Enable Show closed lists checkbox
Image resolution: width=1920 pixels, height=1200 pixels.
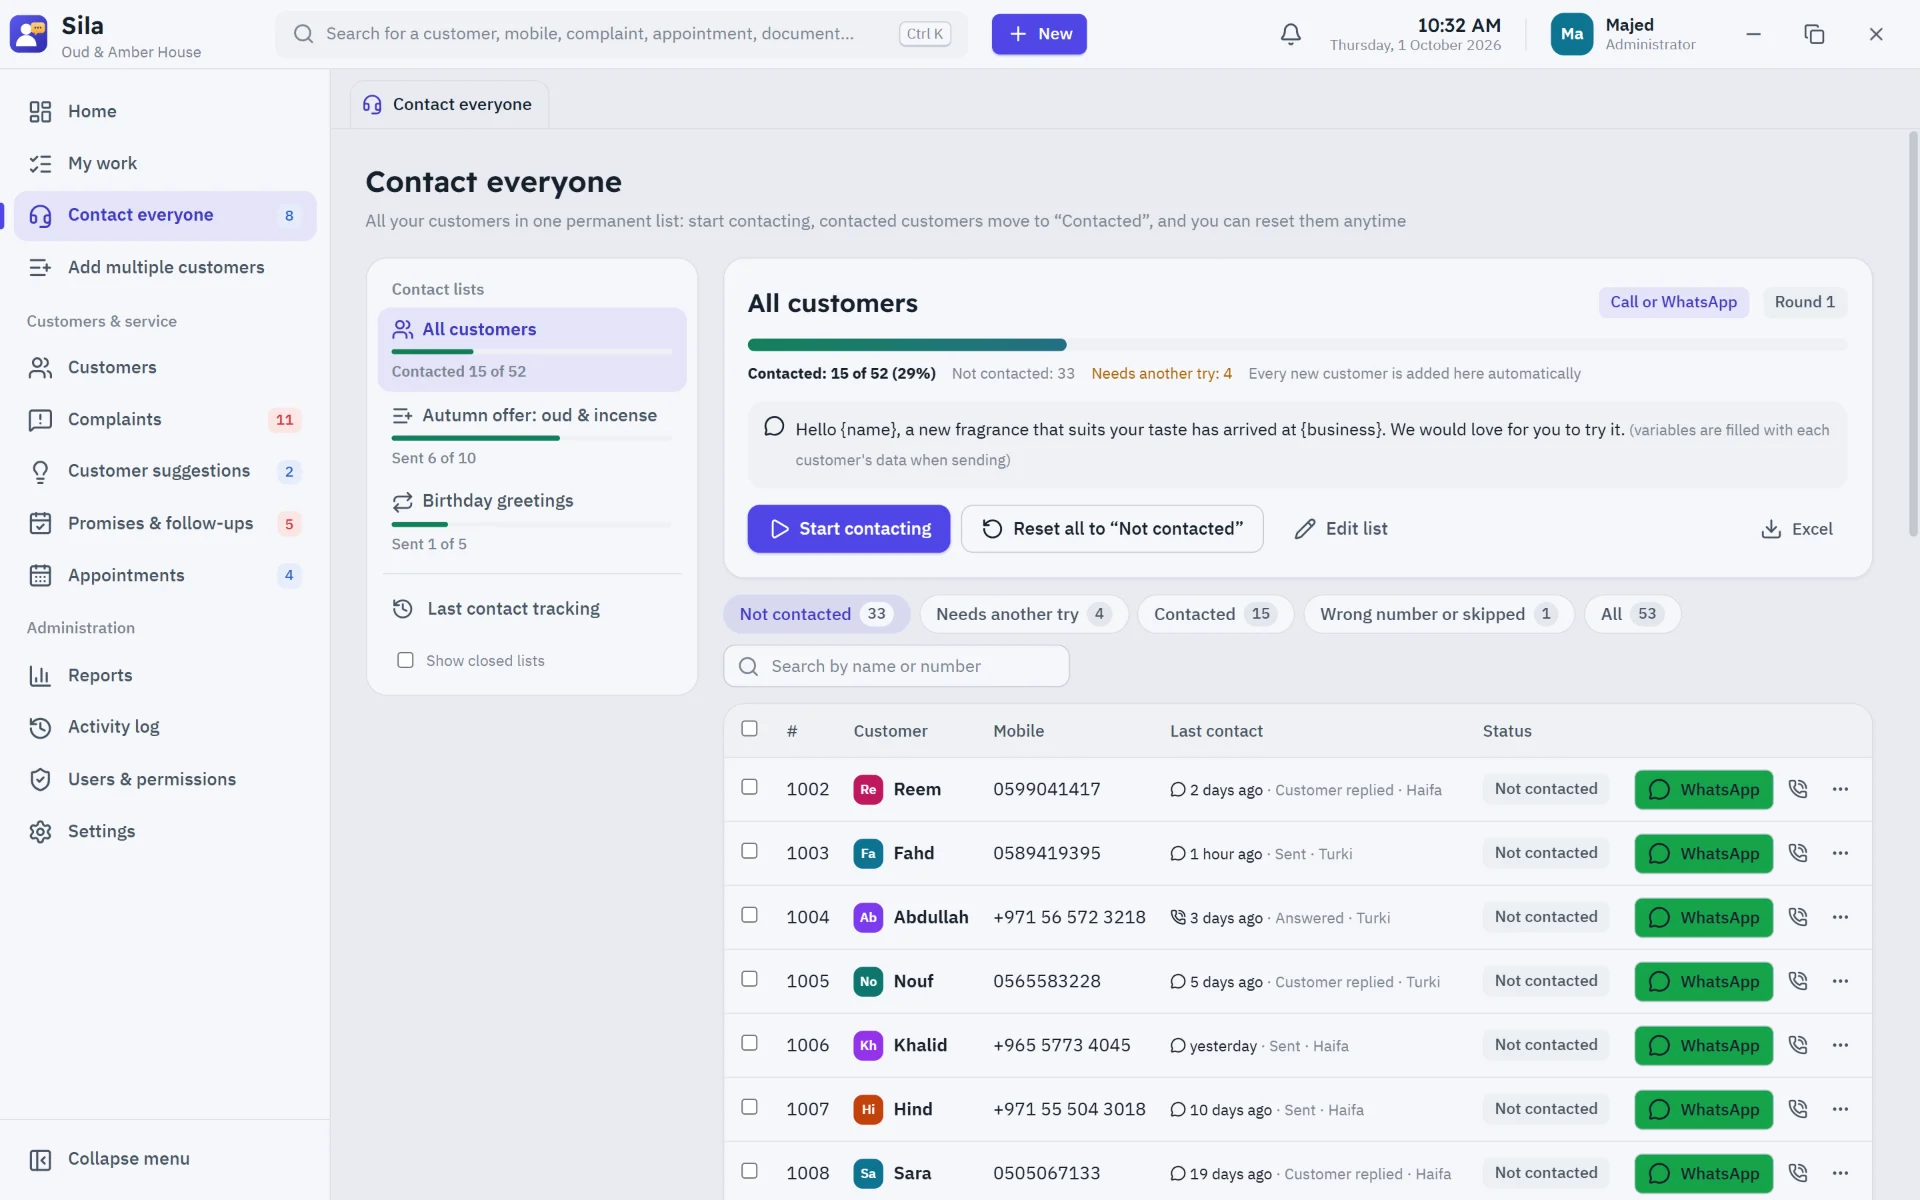(405, 660)
